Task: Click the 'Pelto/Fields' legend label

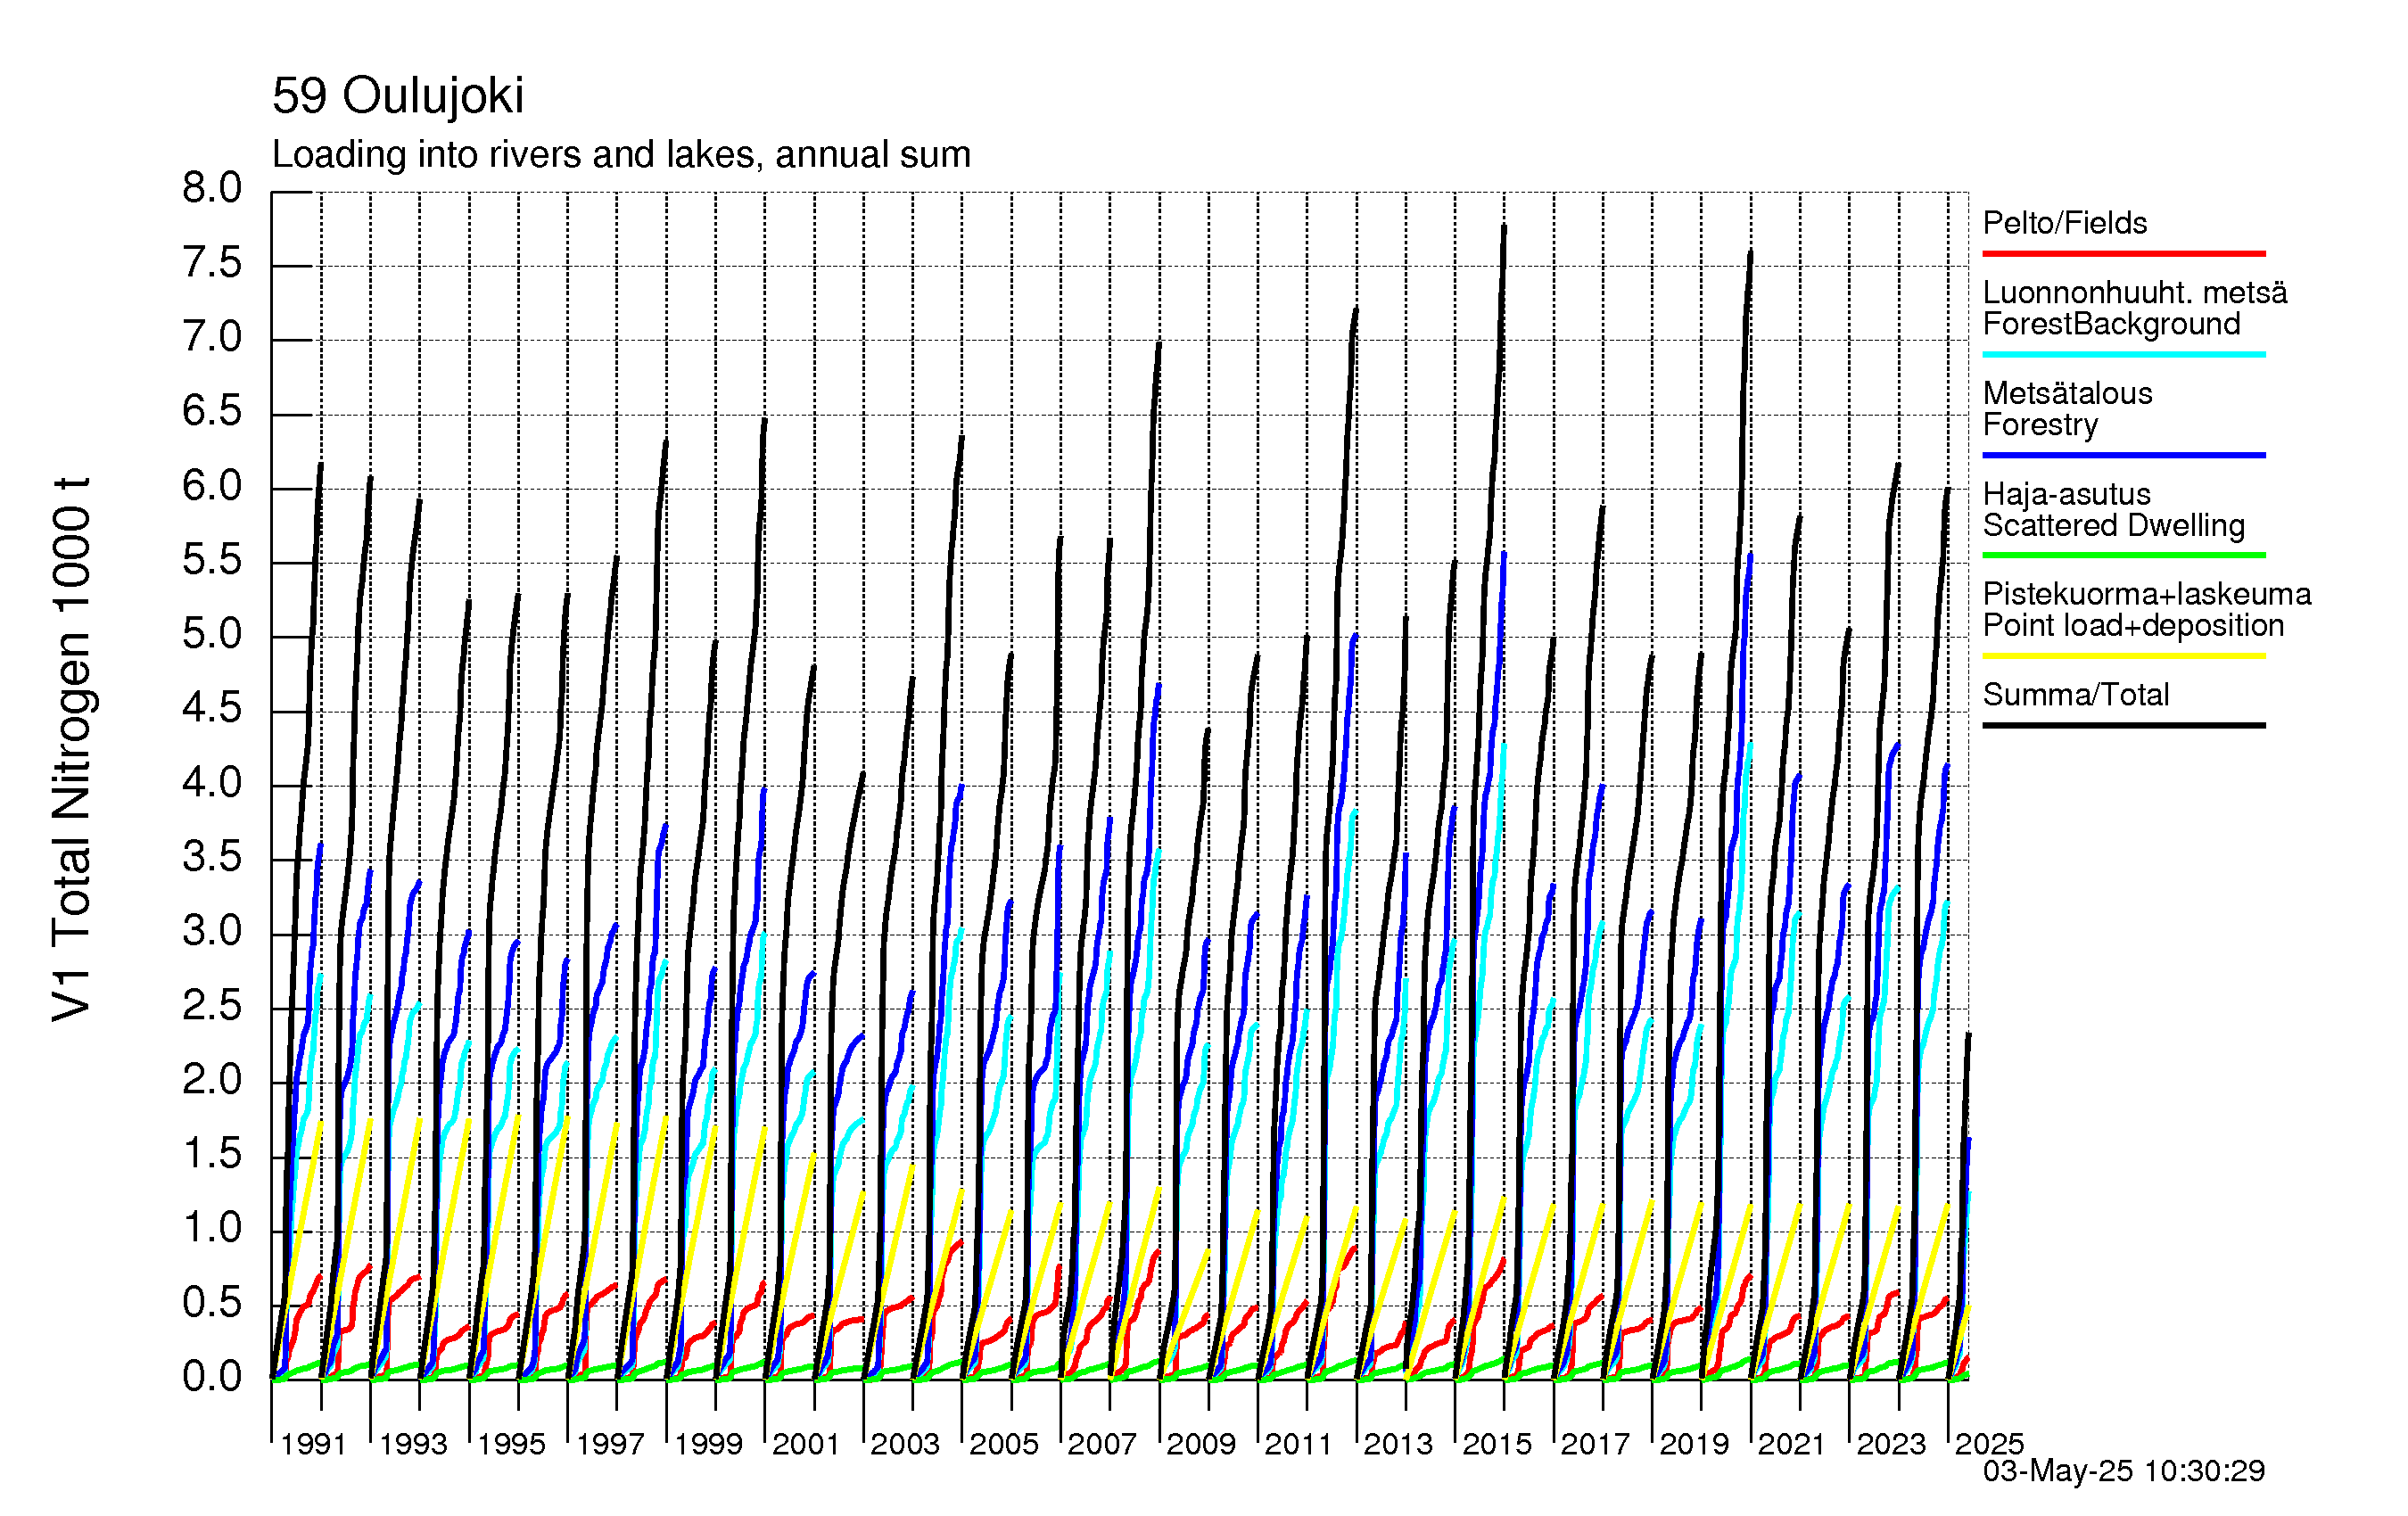Action: point(2065,223)
